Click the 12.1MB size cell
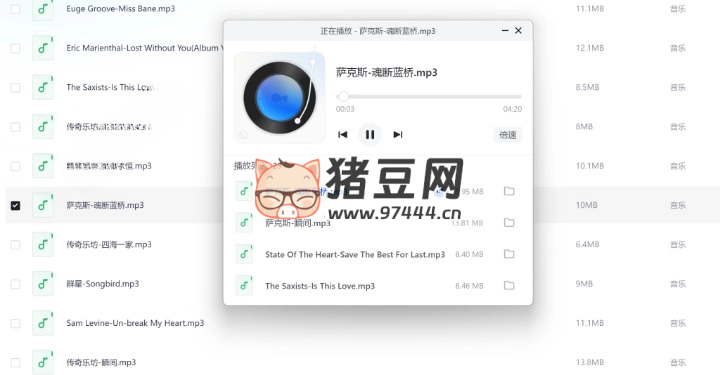Screen dimensions: 720x375 (590, 48)
